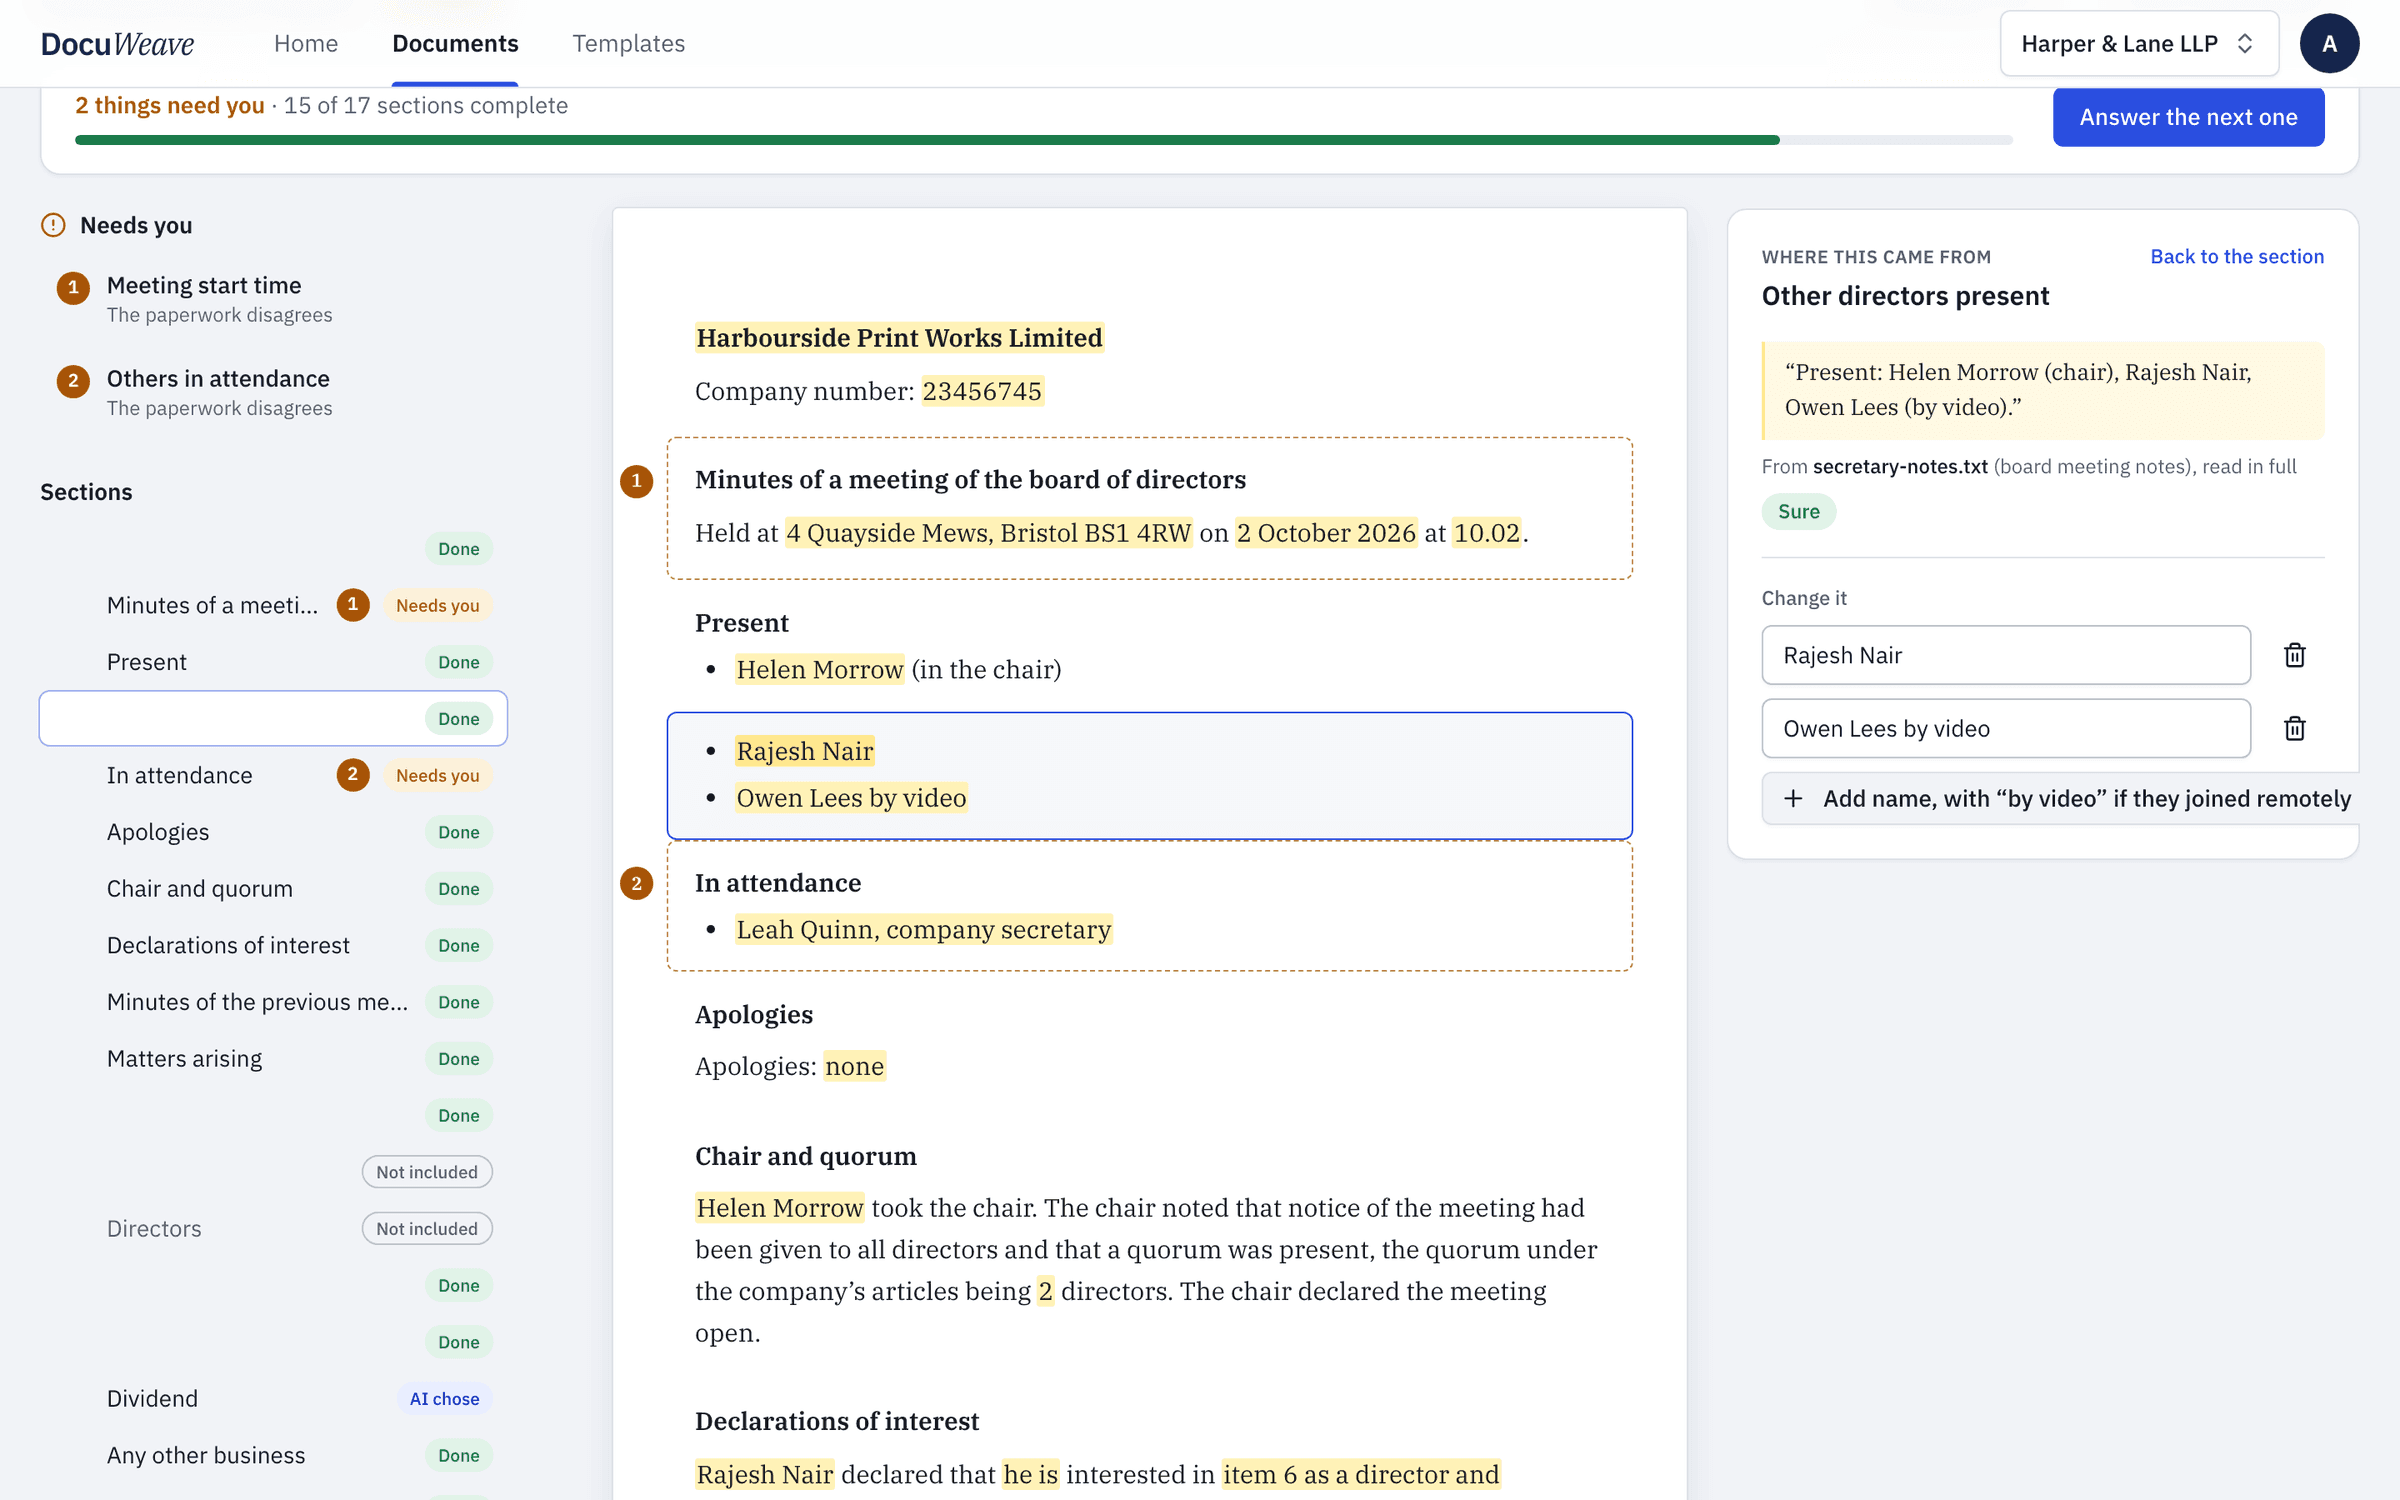The width and height of the screenshot is (2400, 1500).
Task: Switch to the Documents tab
Action: 455,43
